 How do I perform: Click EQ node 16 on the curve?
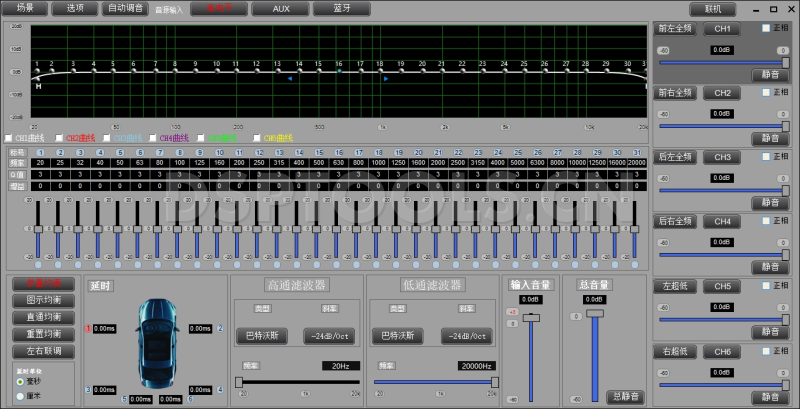pyautogui.click(x=338, y=69)
